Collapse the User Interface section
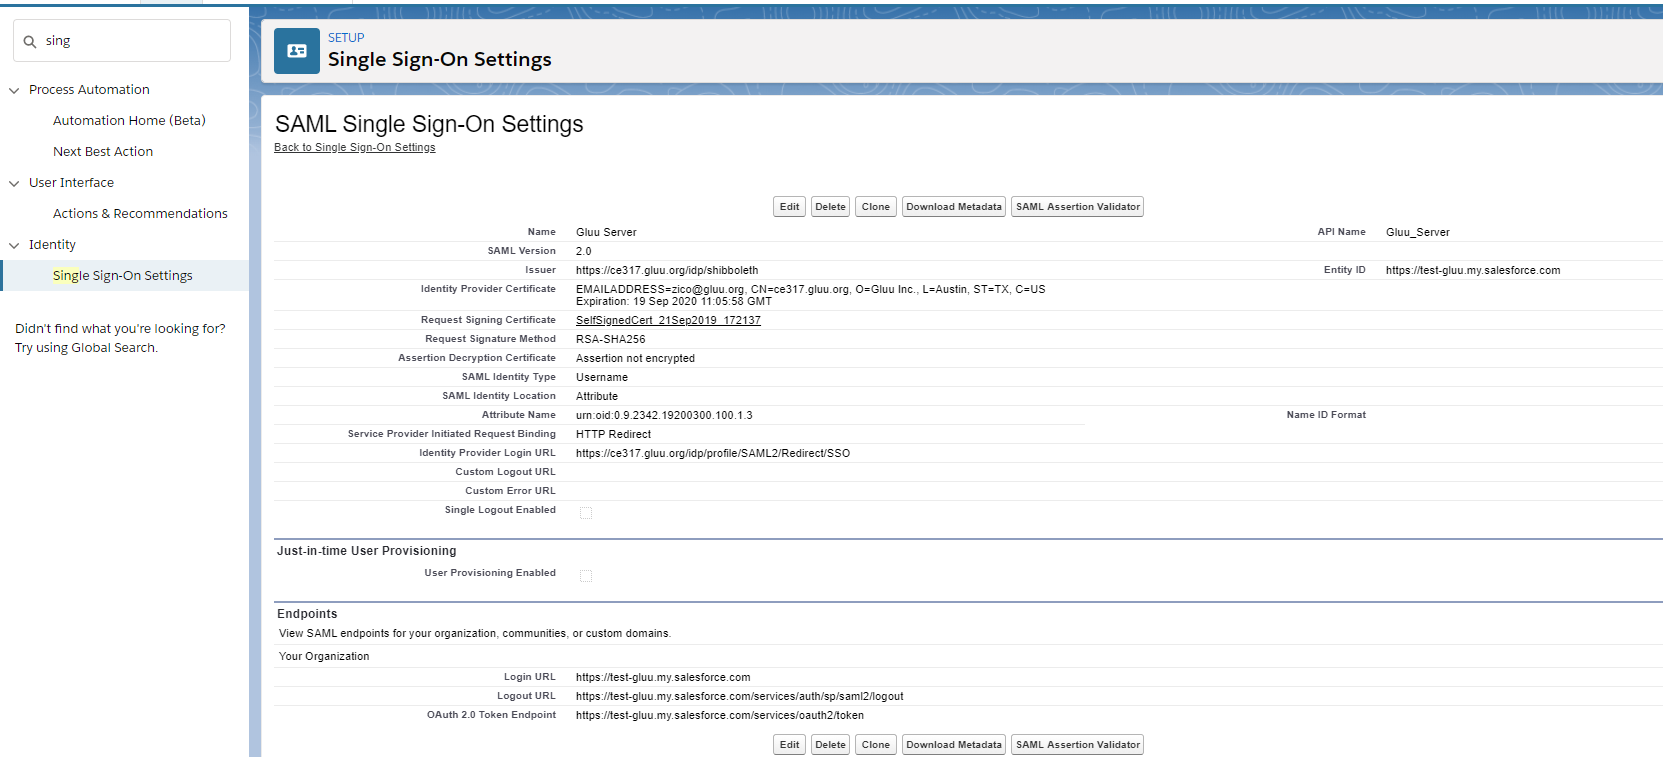The width and height of the screenshot is (1663, 757). [x=14, y=183]
